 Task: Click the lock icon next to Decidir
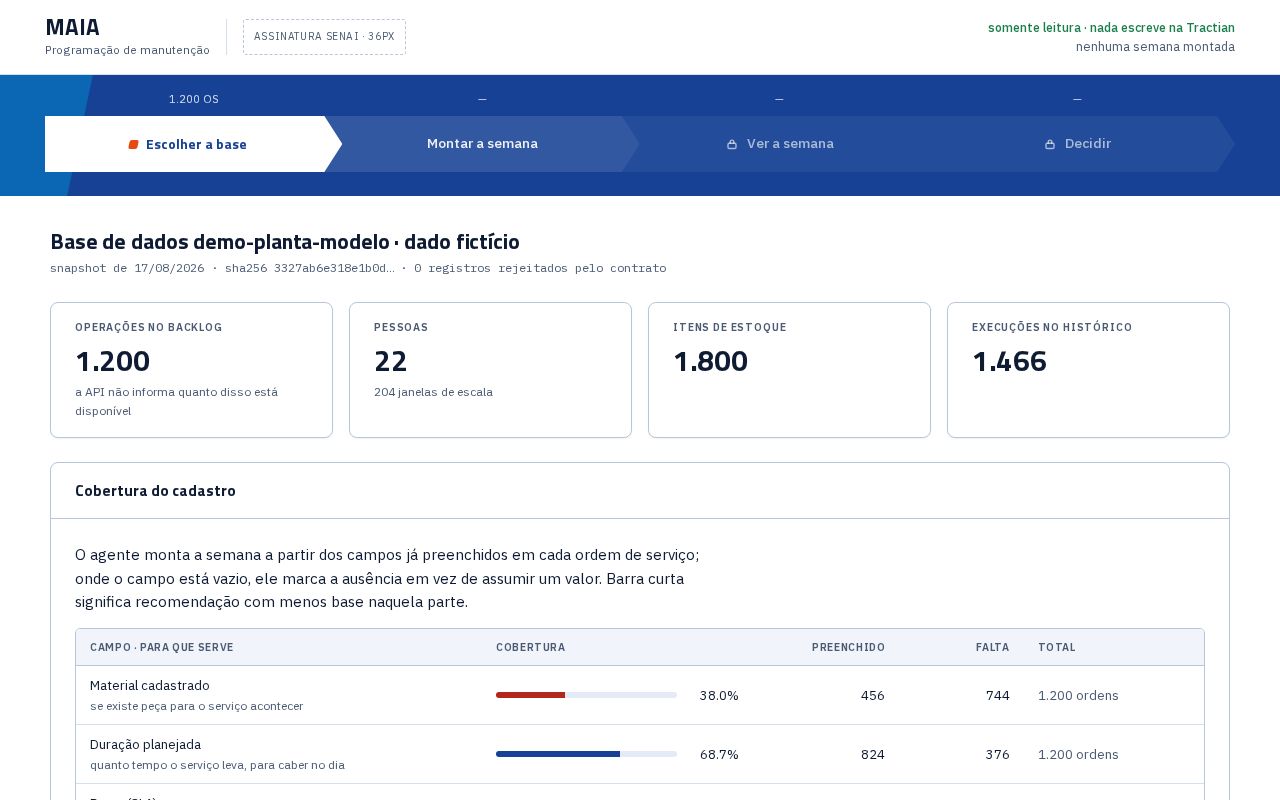coord(1050,145)
